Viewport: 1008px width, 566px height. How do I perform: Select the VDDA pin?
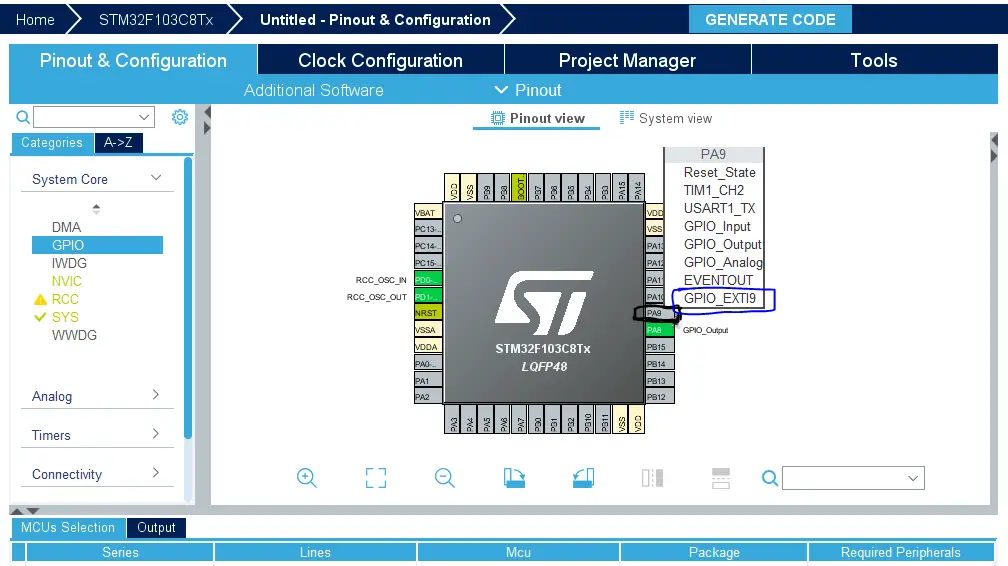pos(428,347)
